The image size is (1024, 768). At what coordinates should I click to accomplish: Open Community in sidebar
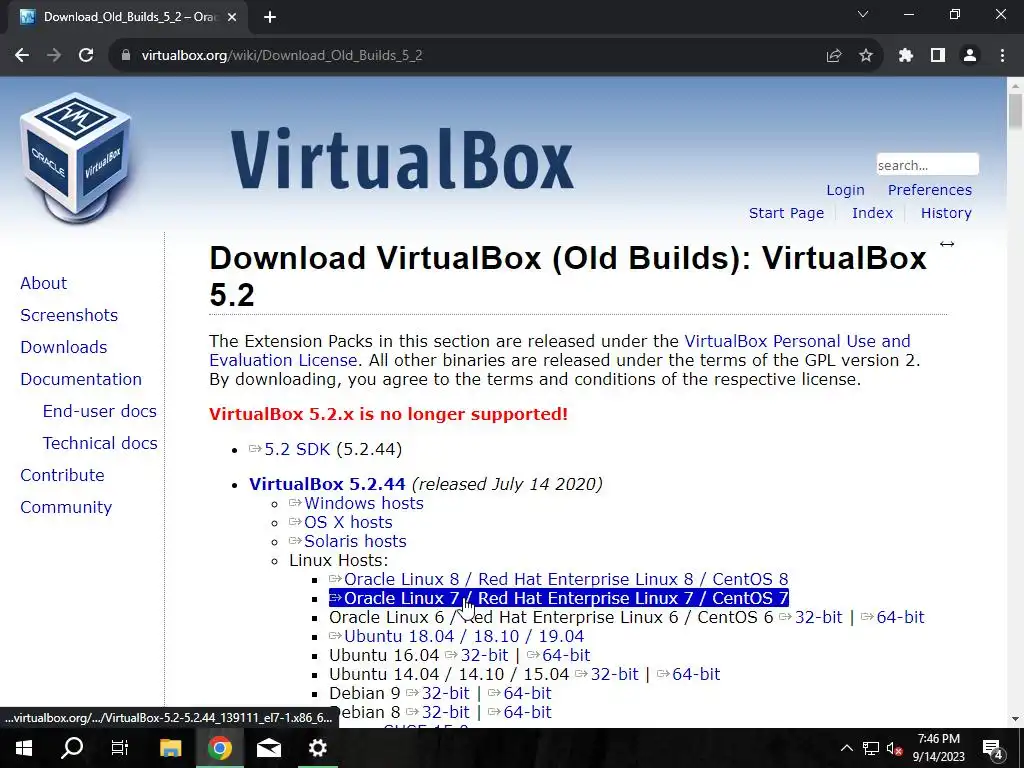coord(66,507)
